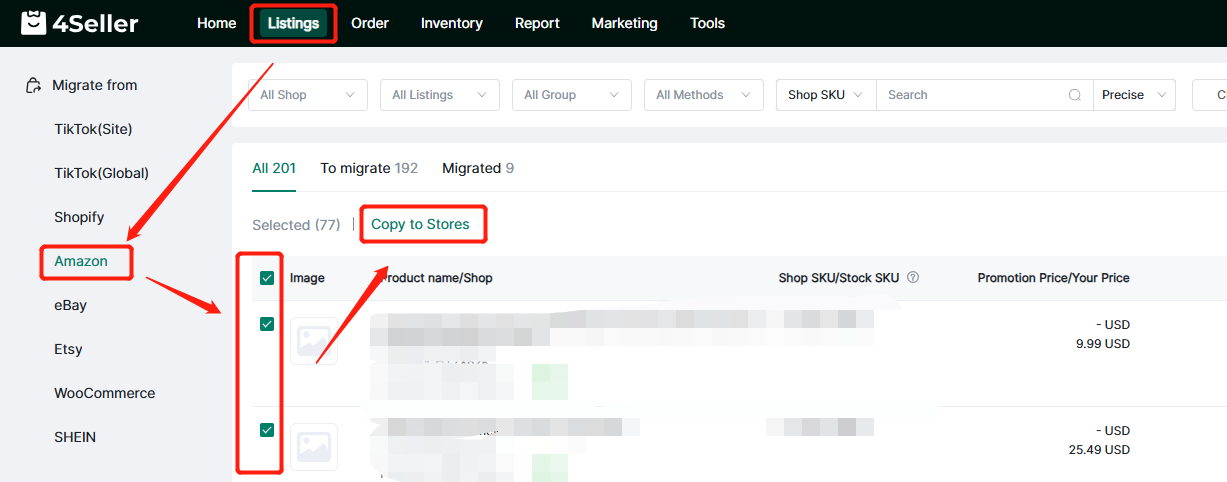Open the 25.49 USD product image placeholder
This screenshot has width=1227, height=482.
pos(313,446)
